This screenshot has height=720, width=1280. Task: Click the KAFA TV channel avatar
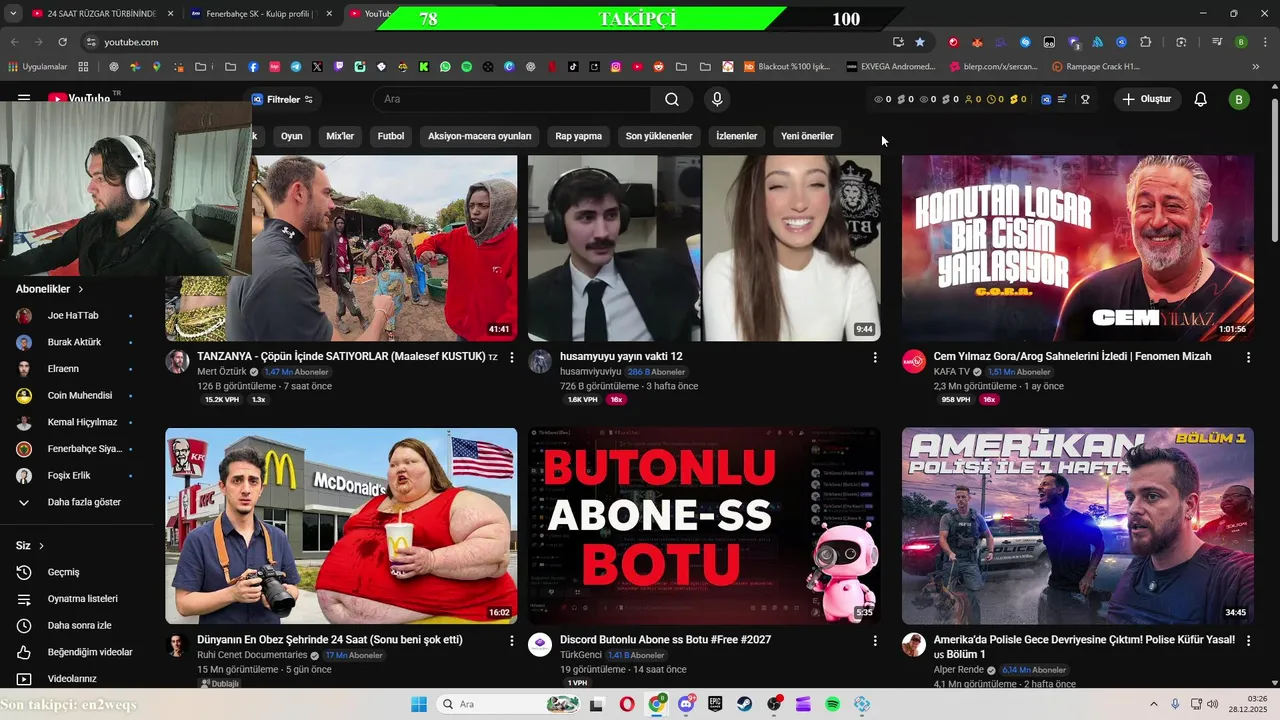tap(914, 361)
